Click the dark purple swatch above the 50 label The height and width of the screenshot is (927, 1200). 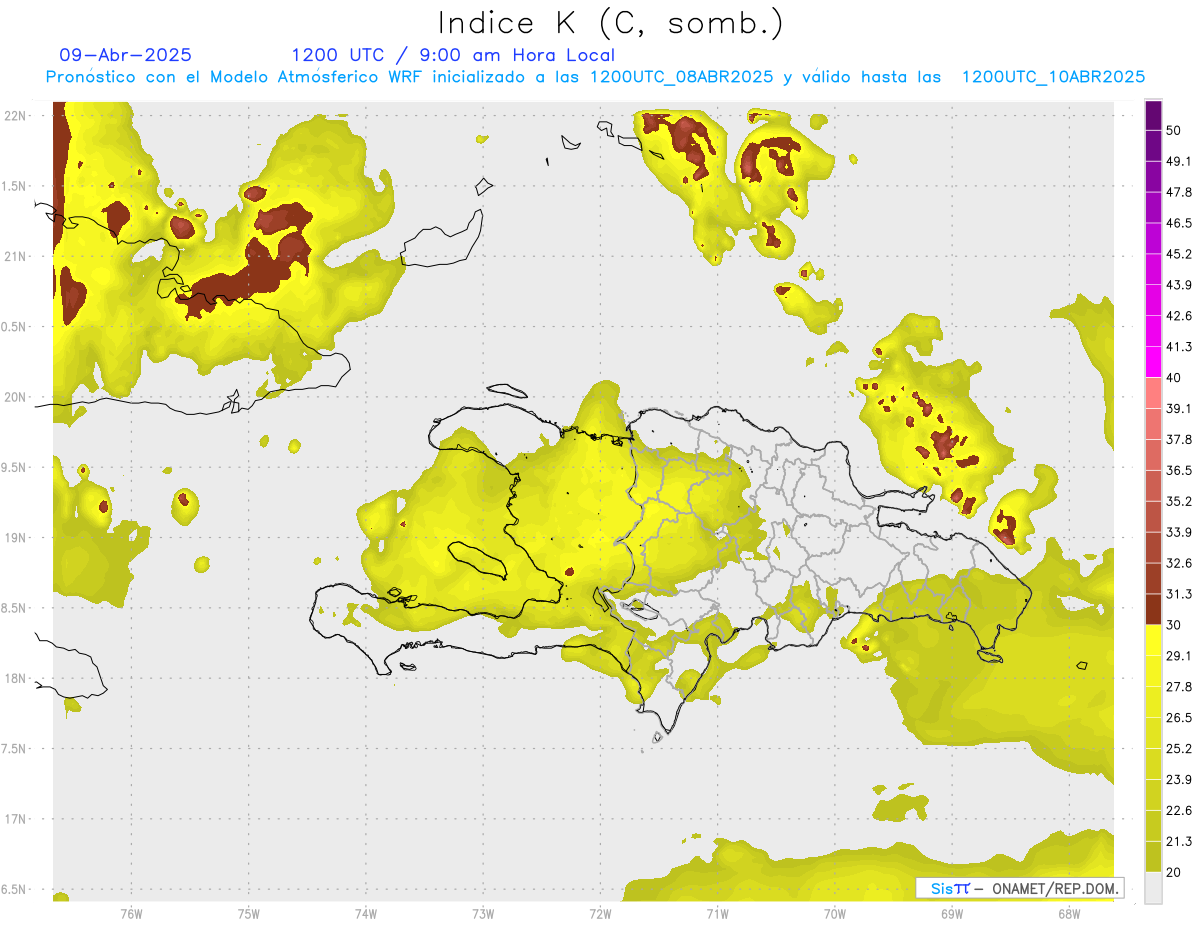(x=1153, y=116)
